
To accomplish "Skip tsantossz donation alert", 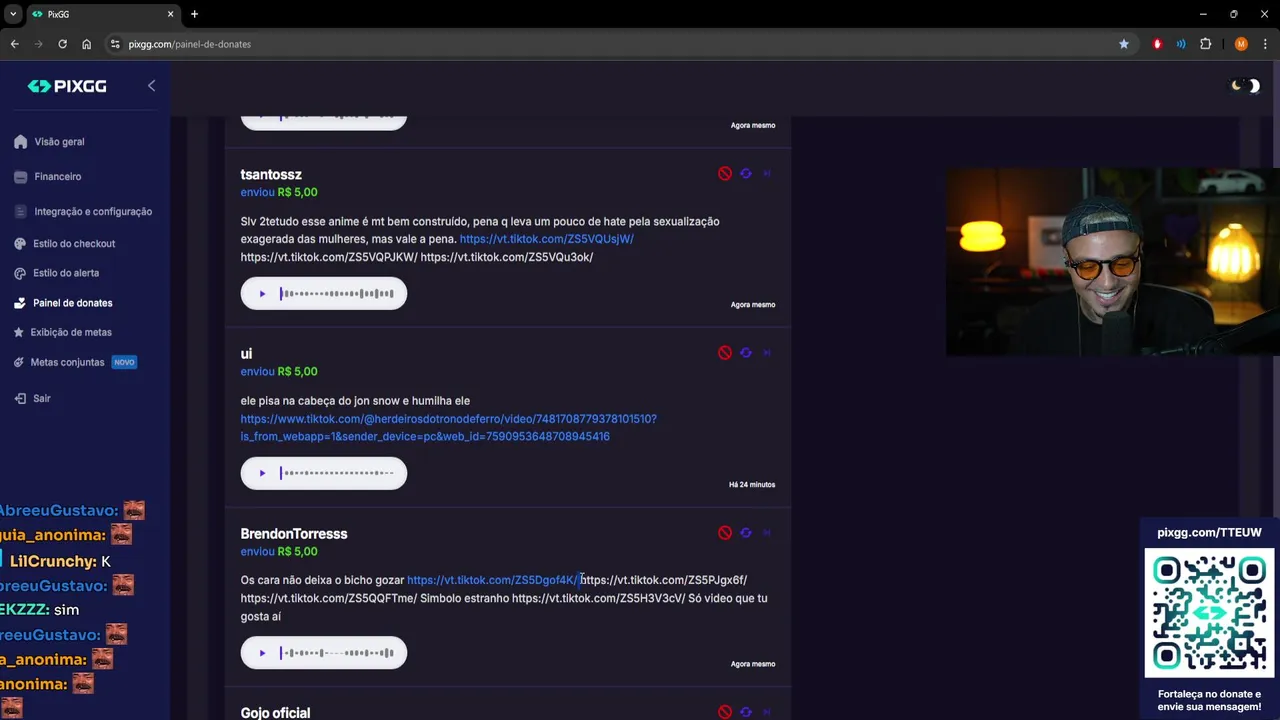I will tap(767, 173).
